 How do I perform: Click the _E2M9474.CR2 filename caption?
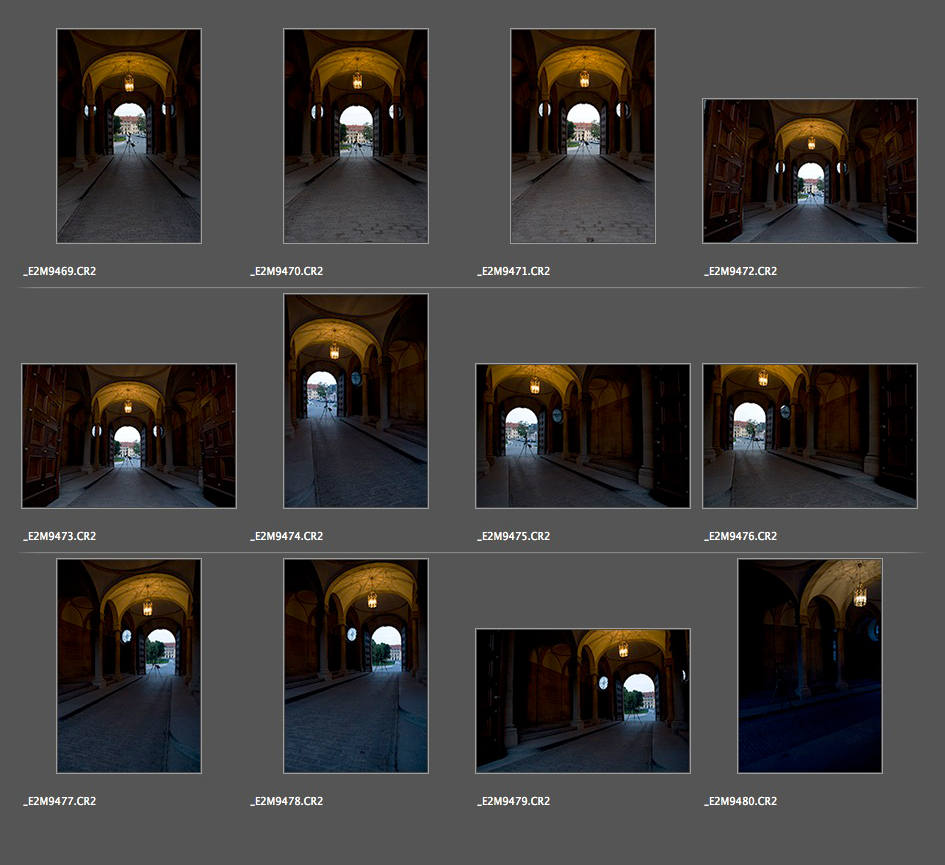click(x=287, y=536)
